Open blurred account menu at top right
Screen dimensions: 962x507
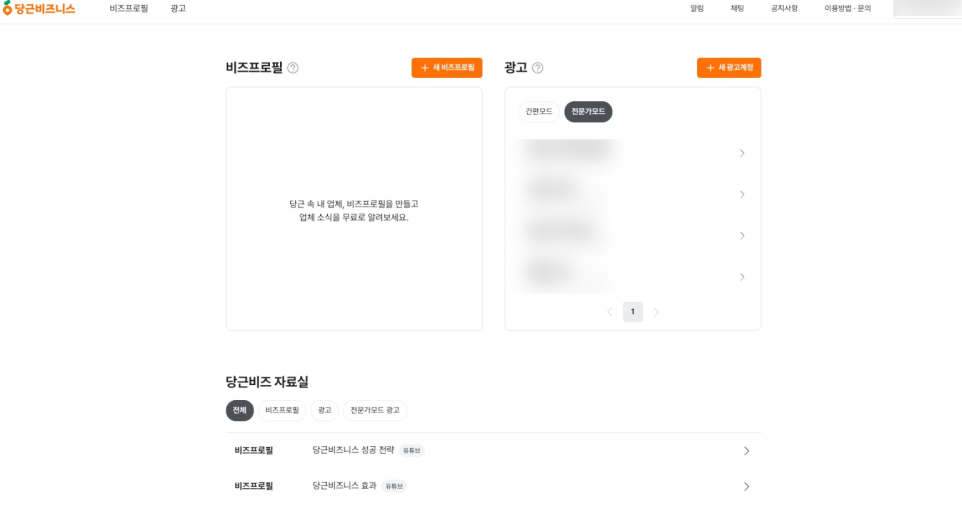click(927, 9)
